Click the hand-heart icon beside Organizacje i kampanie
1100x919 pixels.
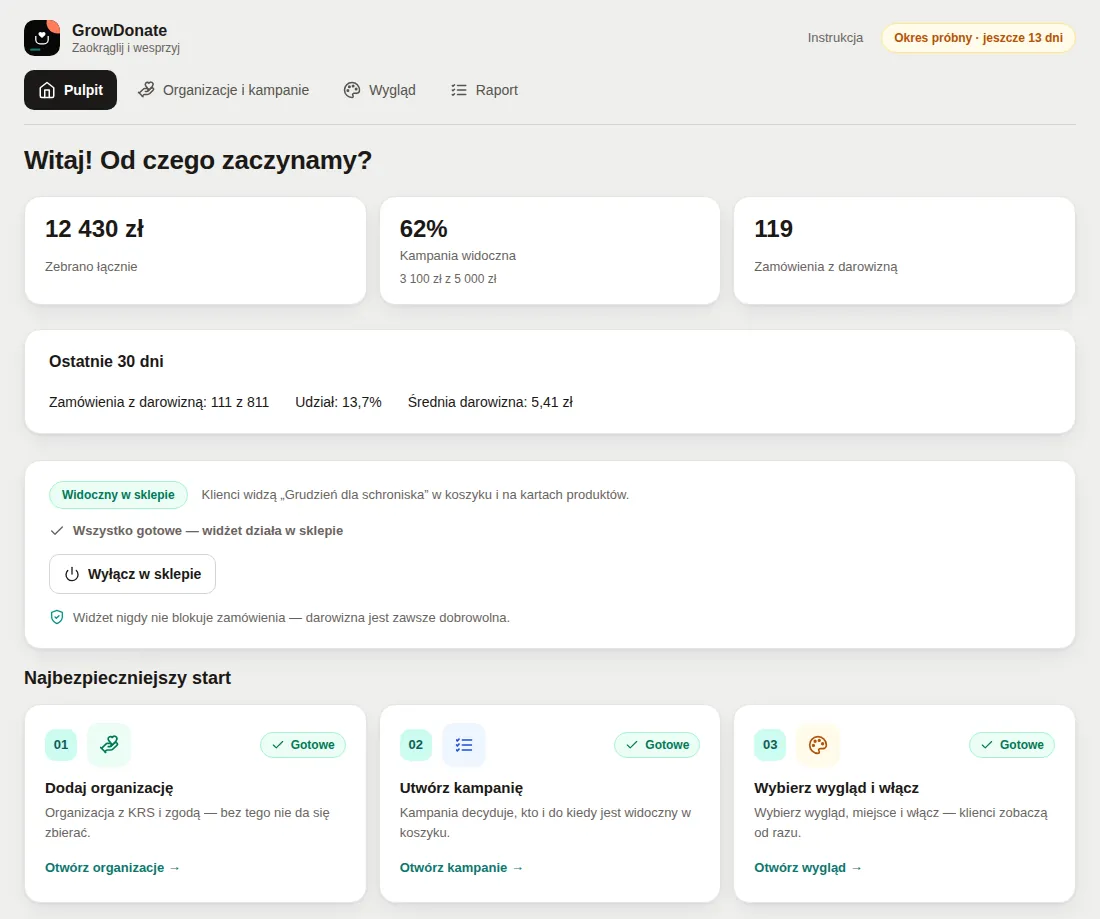pos(146,90)
